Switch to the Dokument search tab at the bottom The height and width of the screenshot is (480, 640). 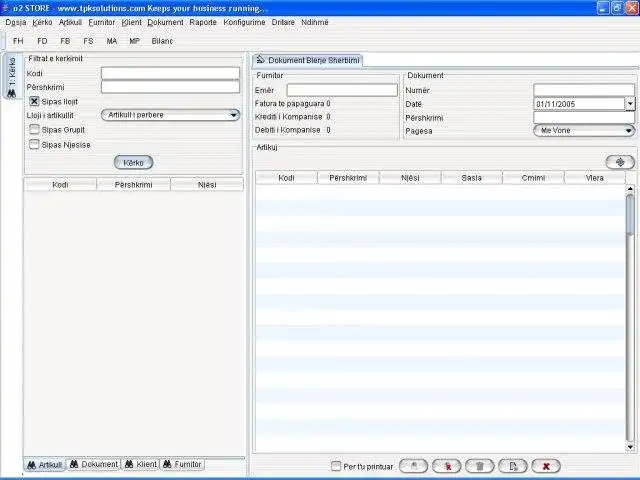pos(93,464)
